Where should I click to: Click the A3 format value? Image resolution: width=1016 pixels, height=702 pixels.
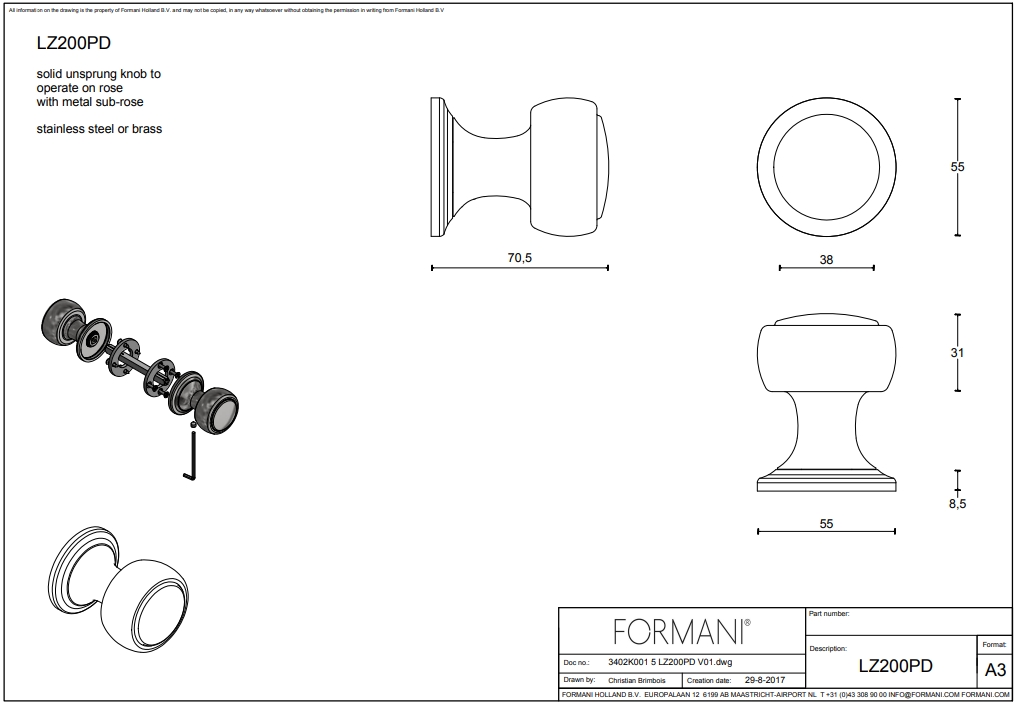995,670
